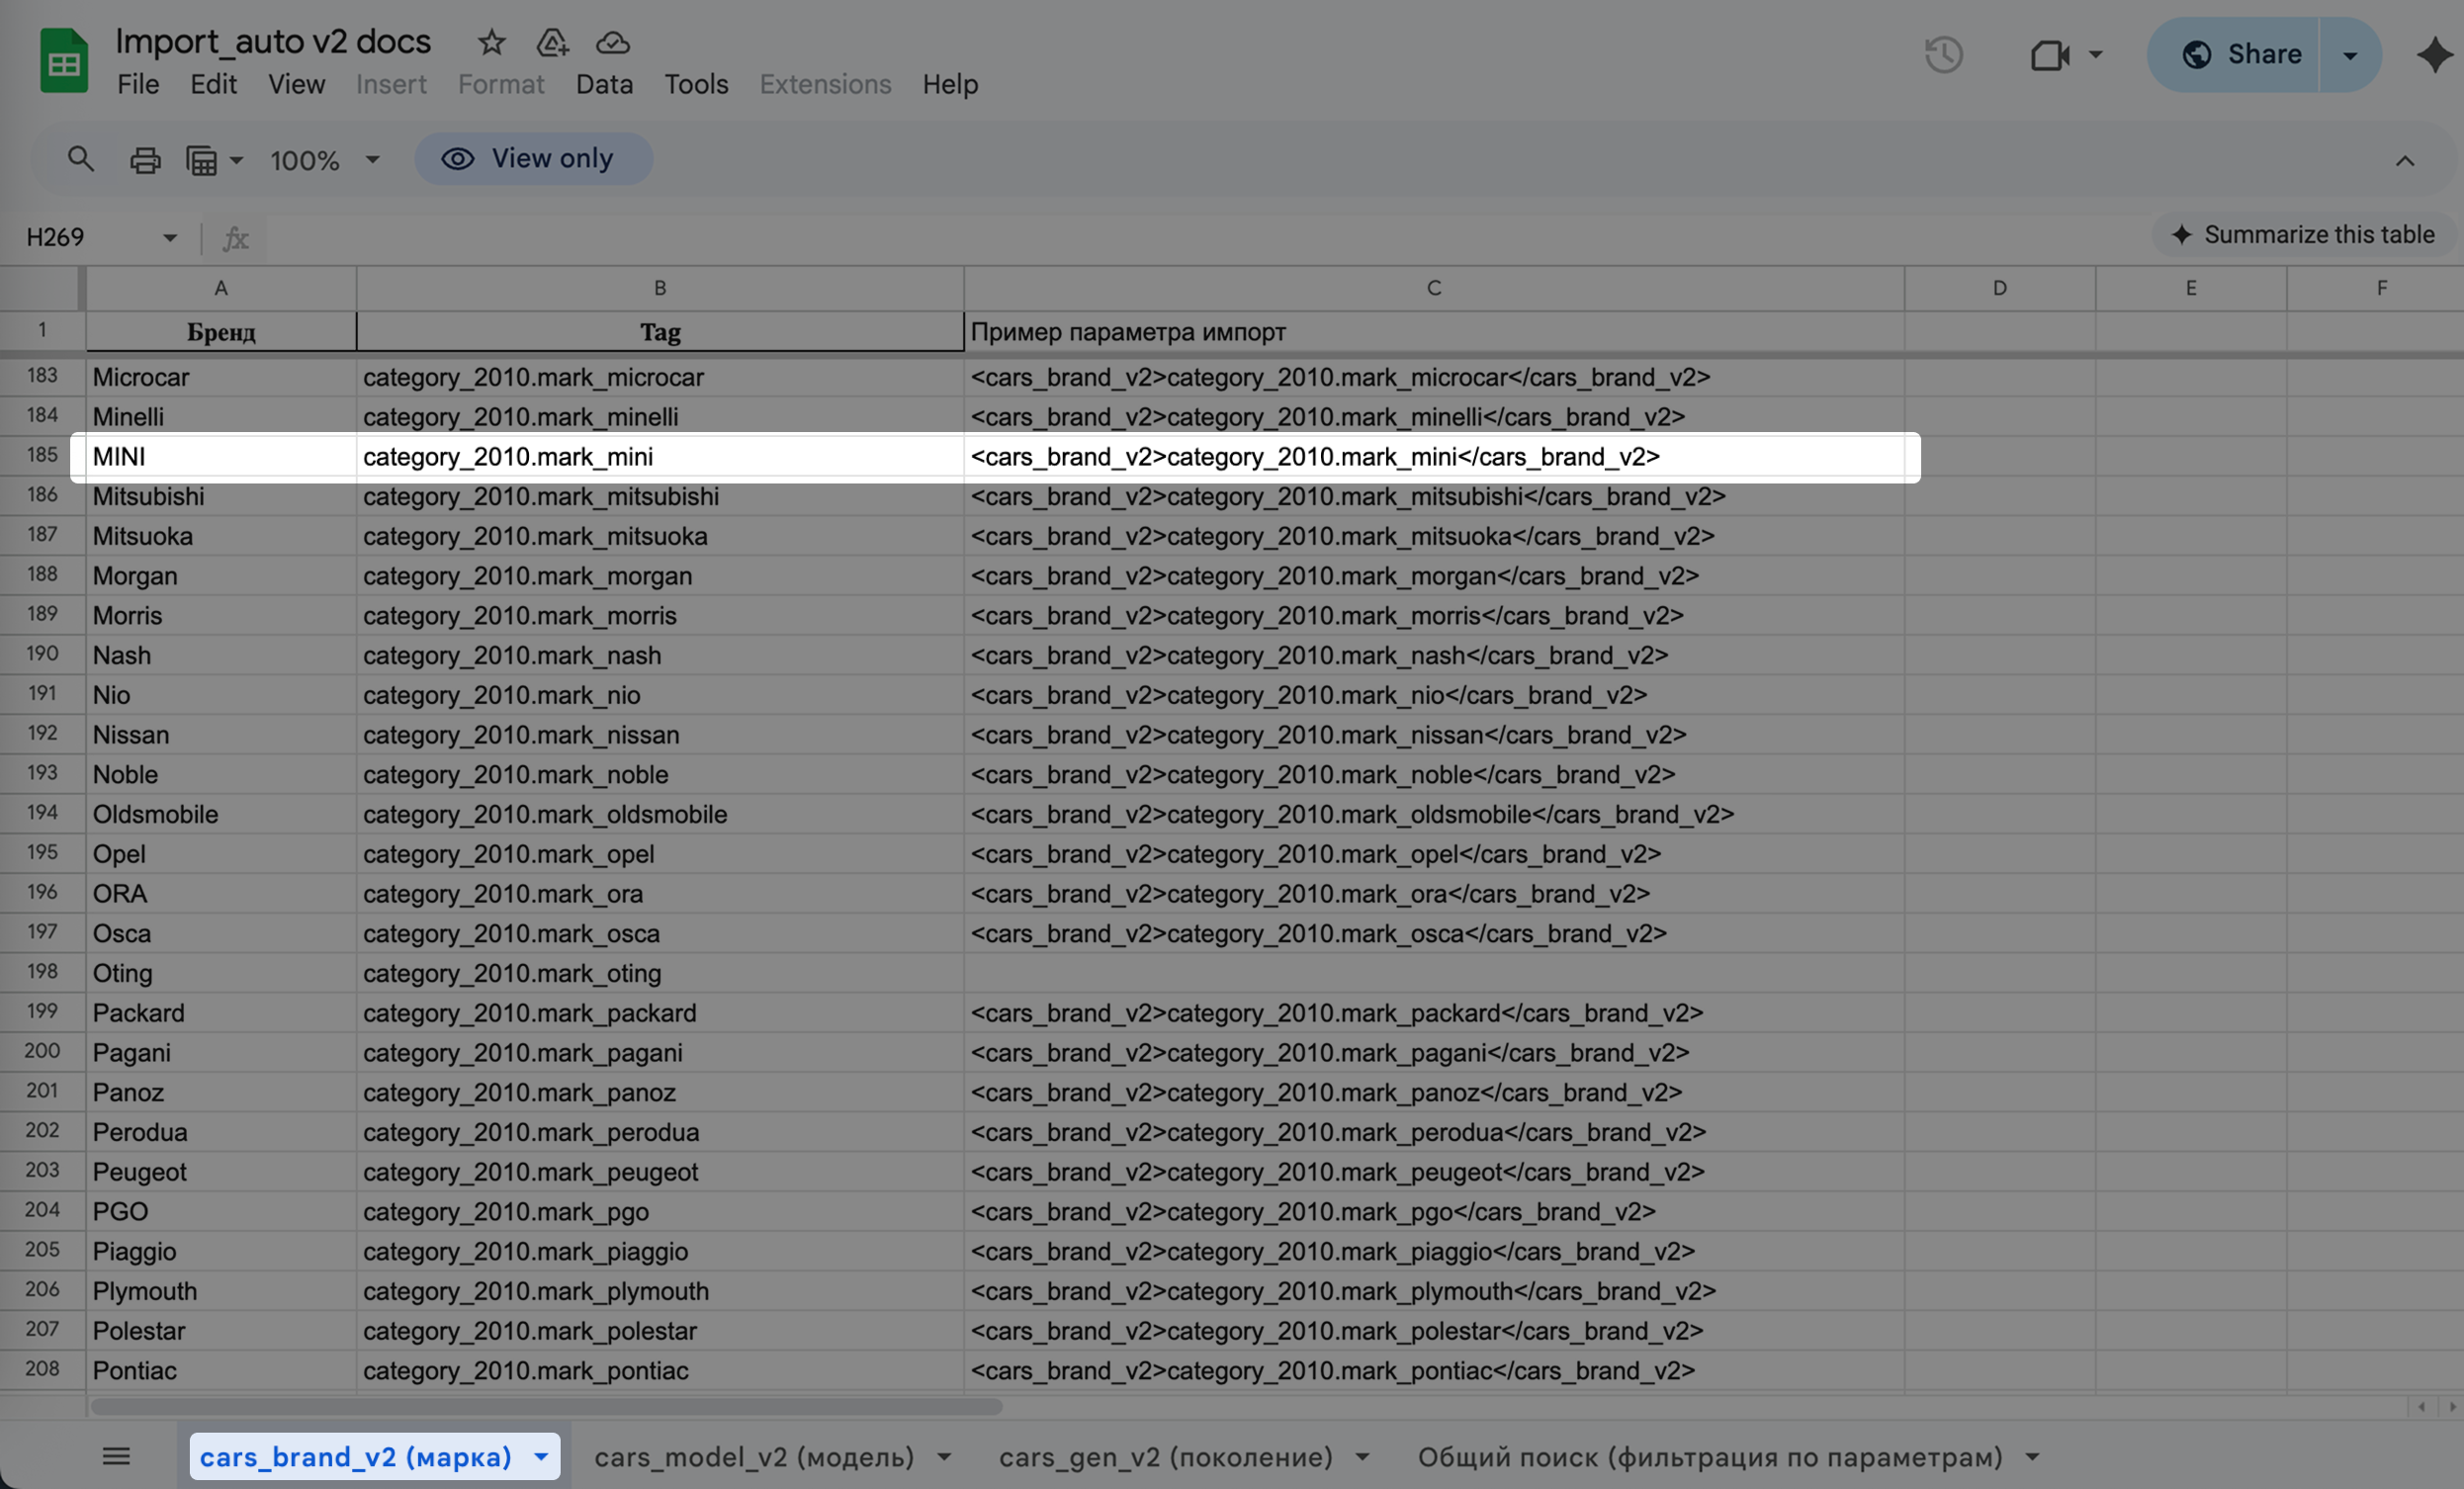Viewport: 2464px width, 1489px height.
Task: Click the star icon to favorite document
Action: [491, 42]
